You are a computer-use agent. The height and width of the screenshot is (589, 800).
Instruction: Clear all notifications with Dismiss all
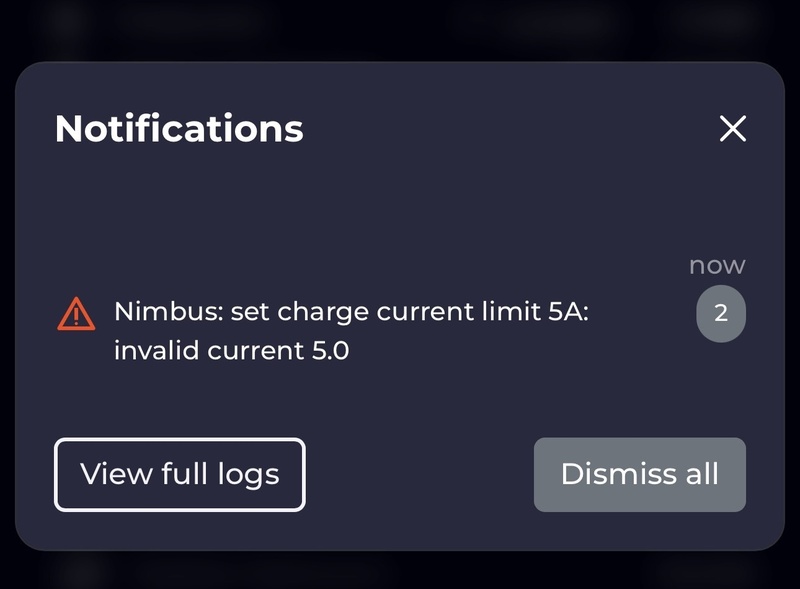tap(639, 474)
